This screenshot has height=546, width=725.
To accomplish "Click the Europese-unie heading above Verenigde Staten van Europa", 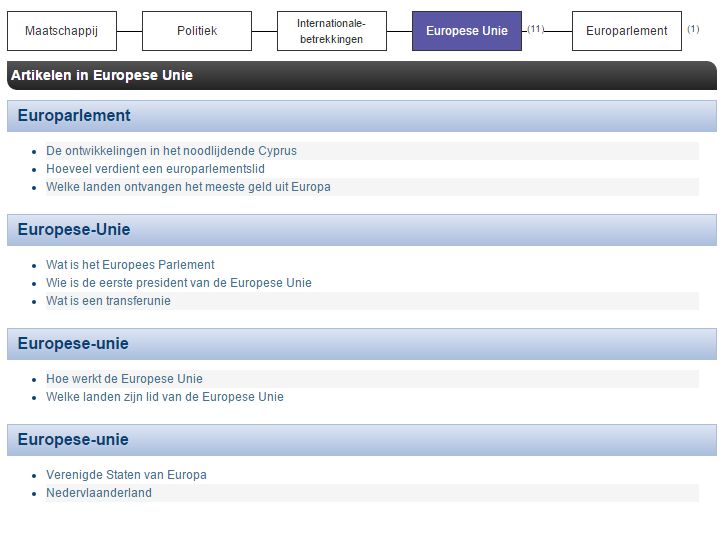I will pos(73,440).
